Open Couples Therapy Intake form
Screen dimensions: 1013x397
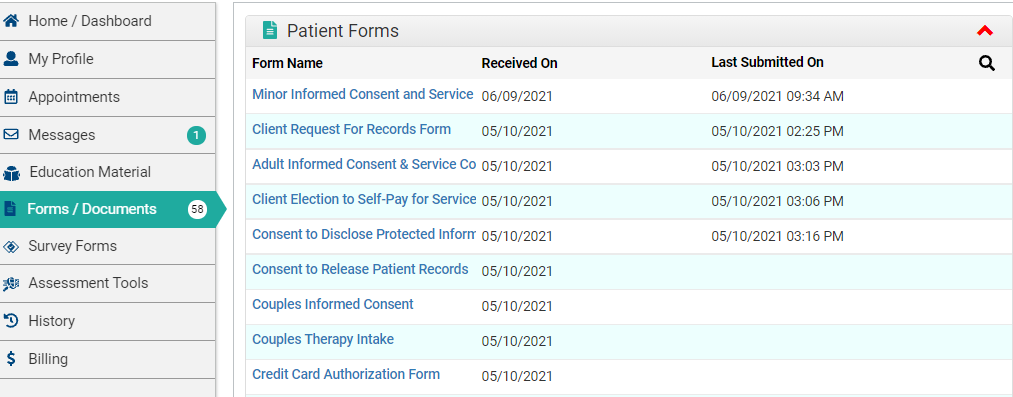point(323,340)
